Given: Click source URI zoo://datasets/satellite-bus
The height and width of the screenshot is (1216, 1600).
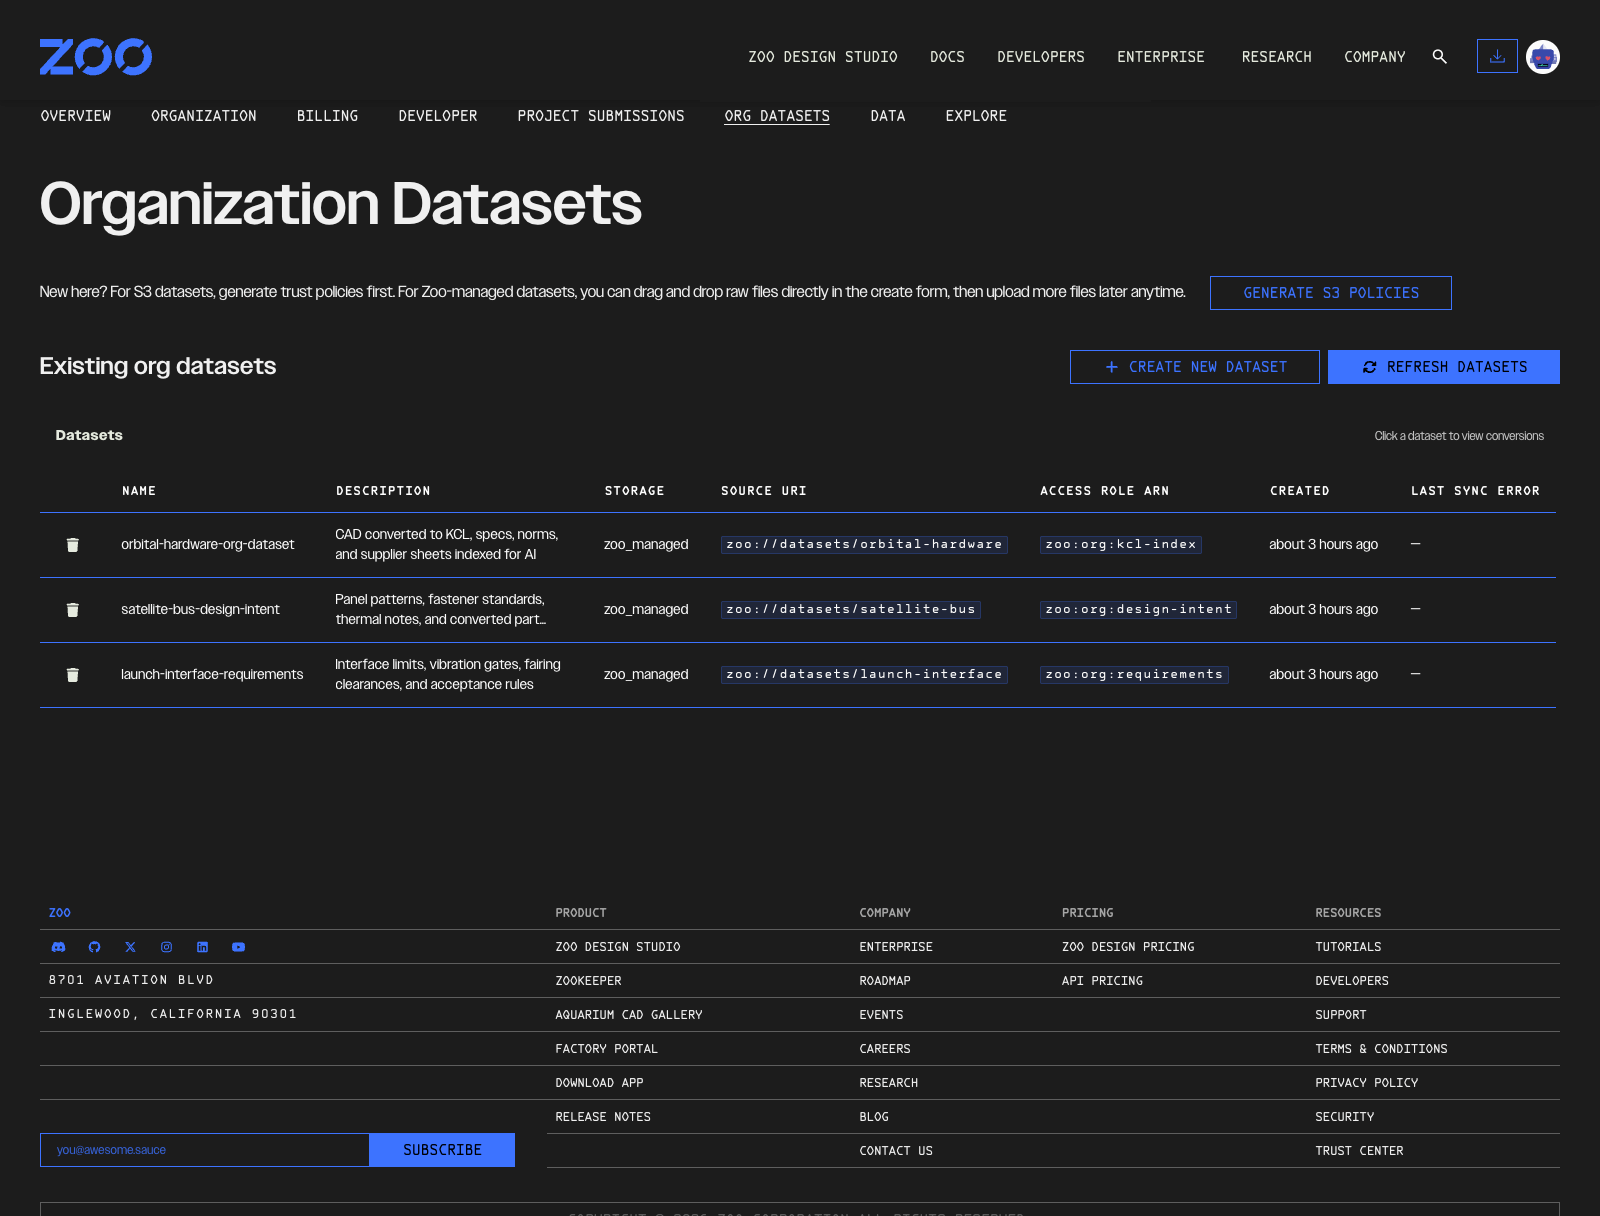Looking at the screenshot, I should tap(851, 609).
